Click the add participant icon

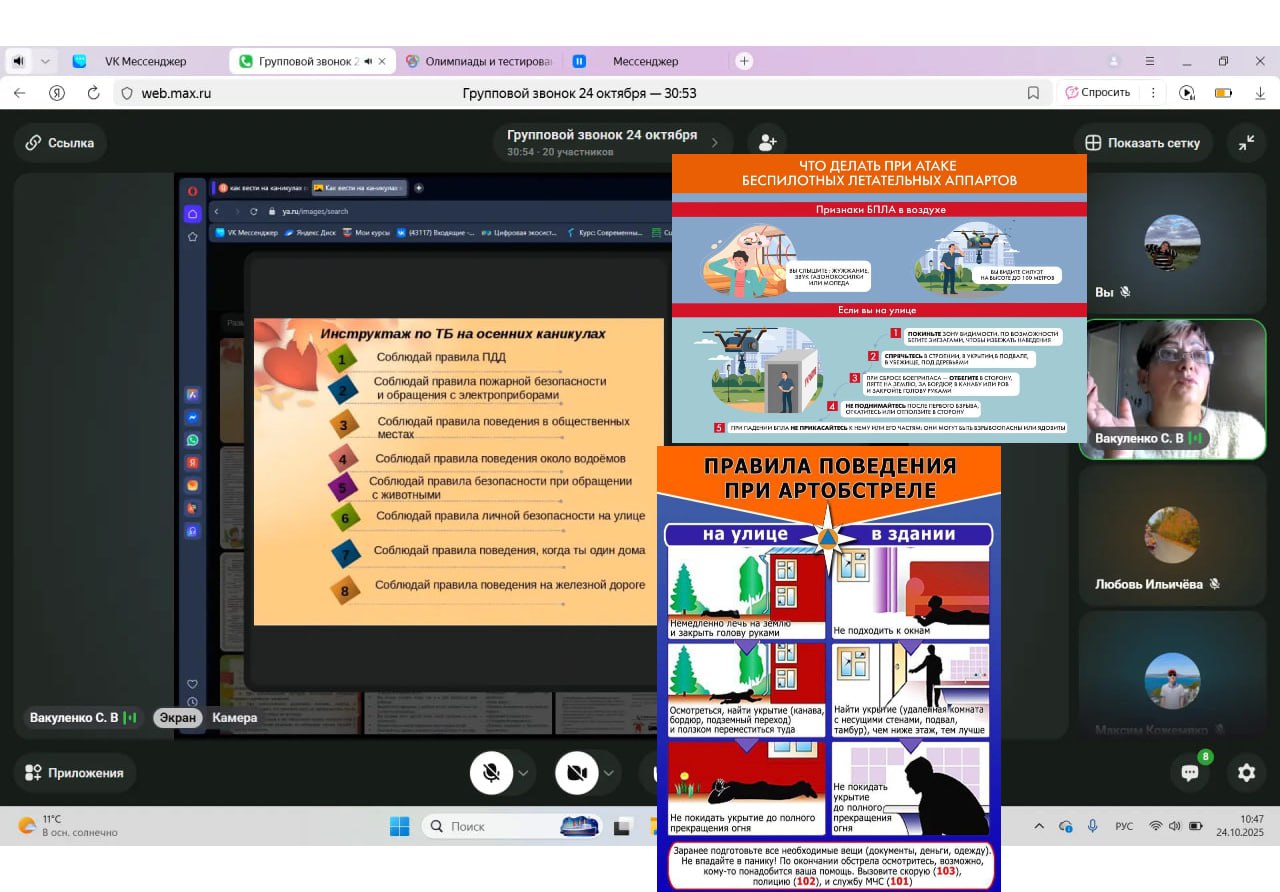pyautogui.click(x=767, y=142)
